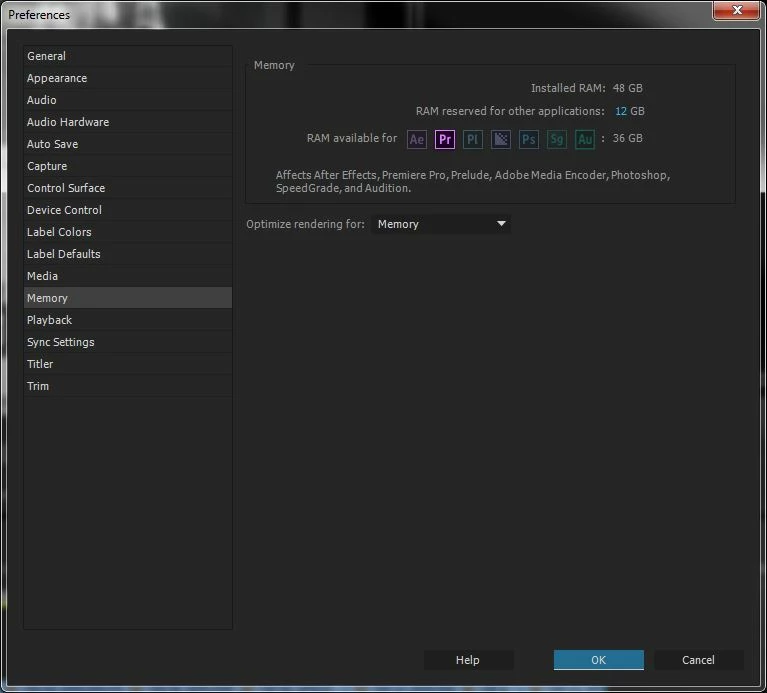This screenshot has height=693, width=767.
Task: Select the Titler category
Action: point(128,364)
